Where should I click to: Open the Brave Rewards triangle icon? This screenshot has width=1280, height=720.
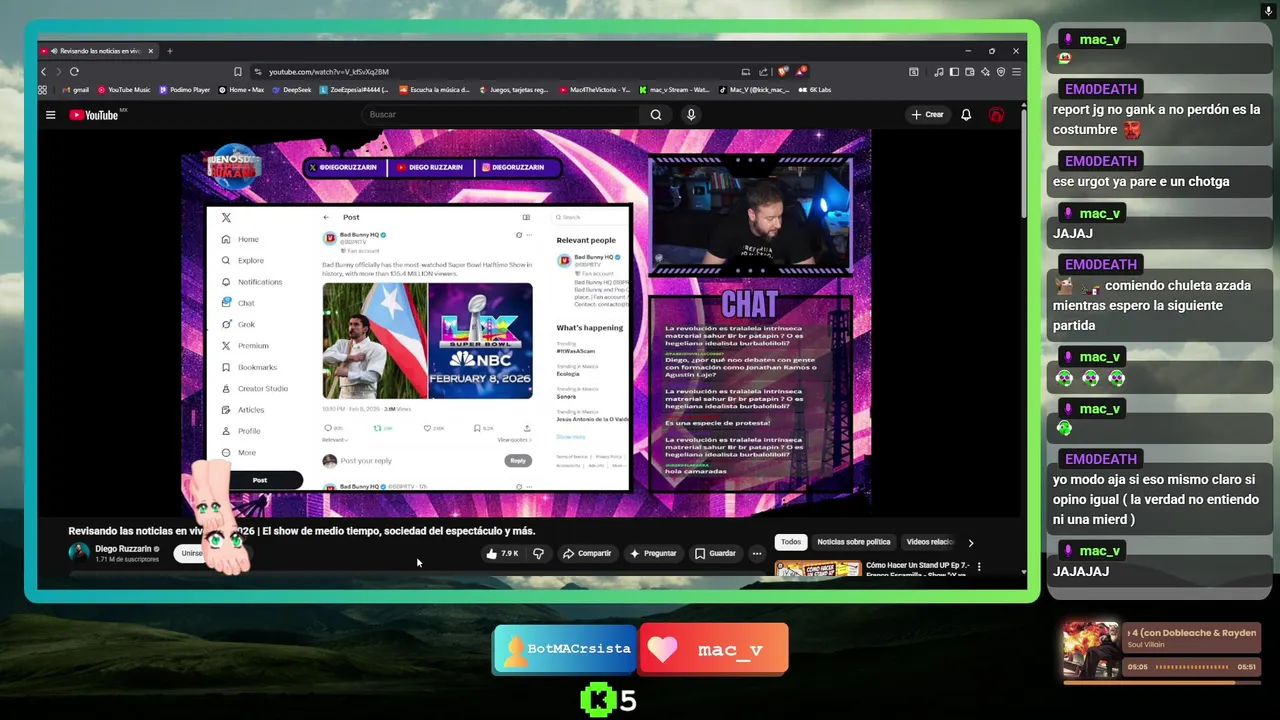tap(801, 72)
